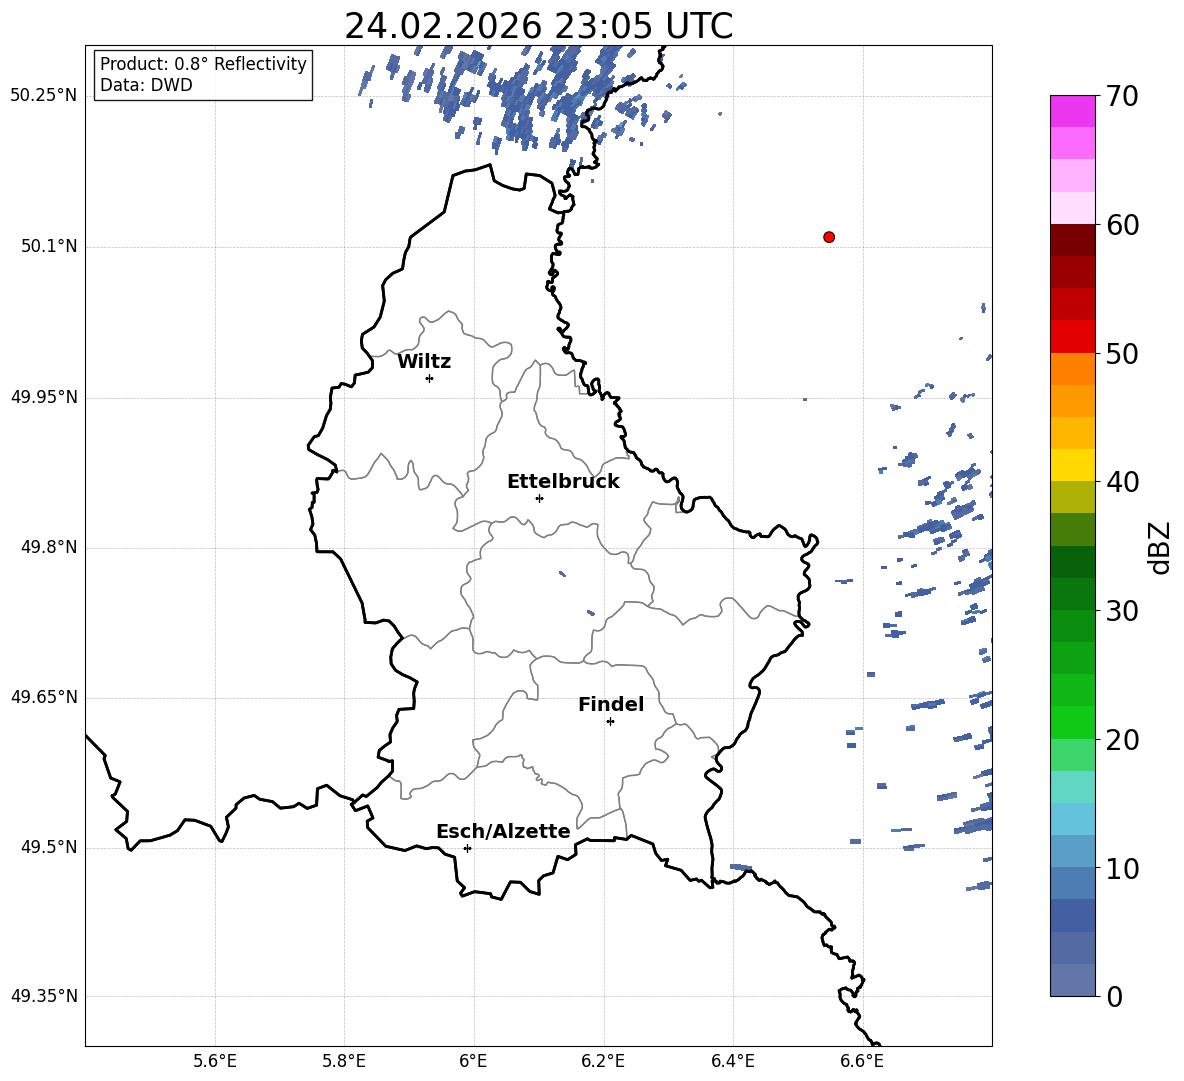Click the dark red colorbar swatch below 60
Screen dimensions: 1184x1081
point(1072,240)
